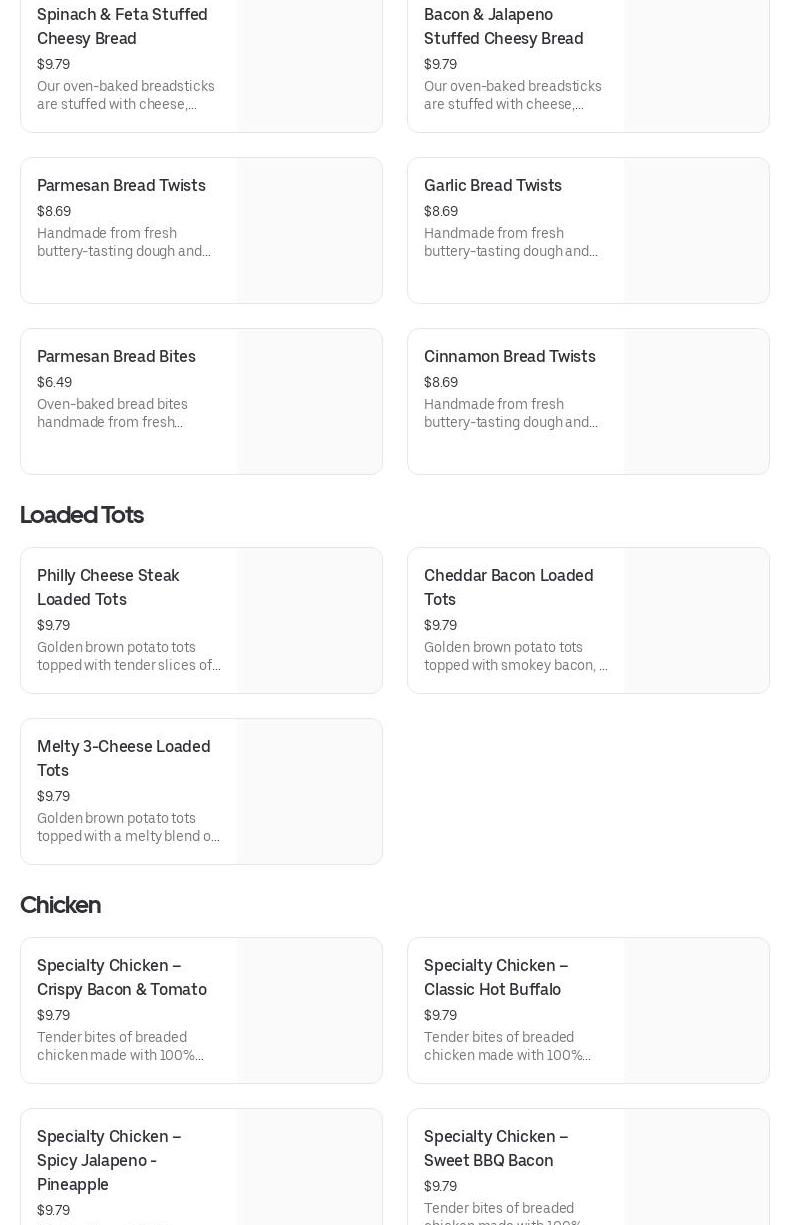This screenshot has width=804, height=1225.
Task: Select the Parmesan Bread Bites title
Action: point(116,357)
